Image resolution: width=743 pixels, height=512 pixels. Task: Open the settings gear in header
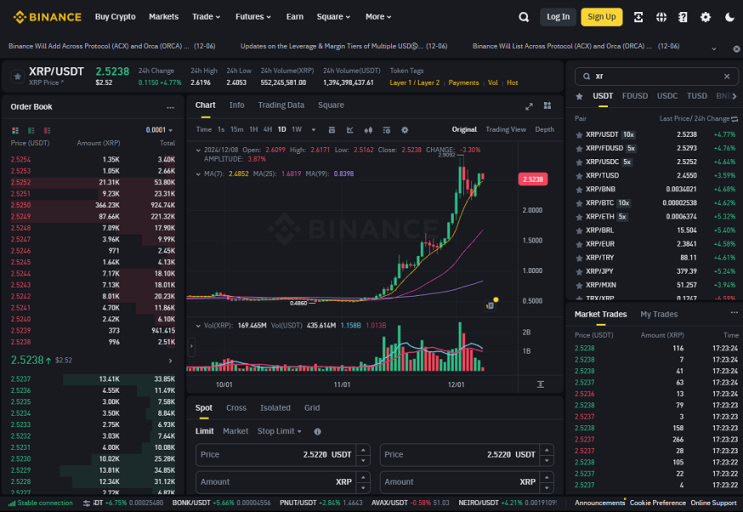click(706, 17)
